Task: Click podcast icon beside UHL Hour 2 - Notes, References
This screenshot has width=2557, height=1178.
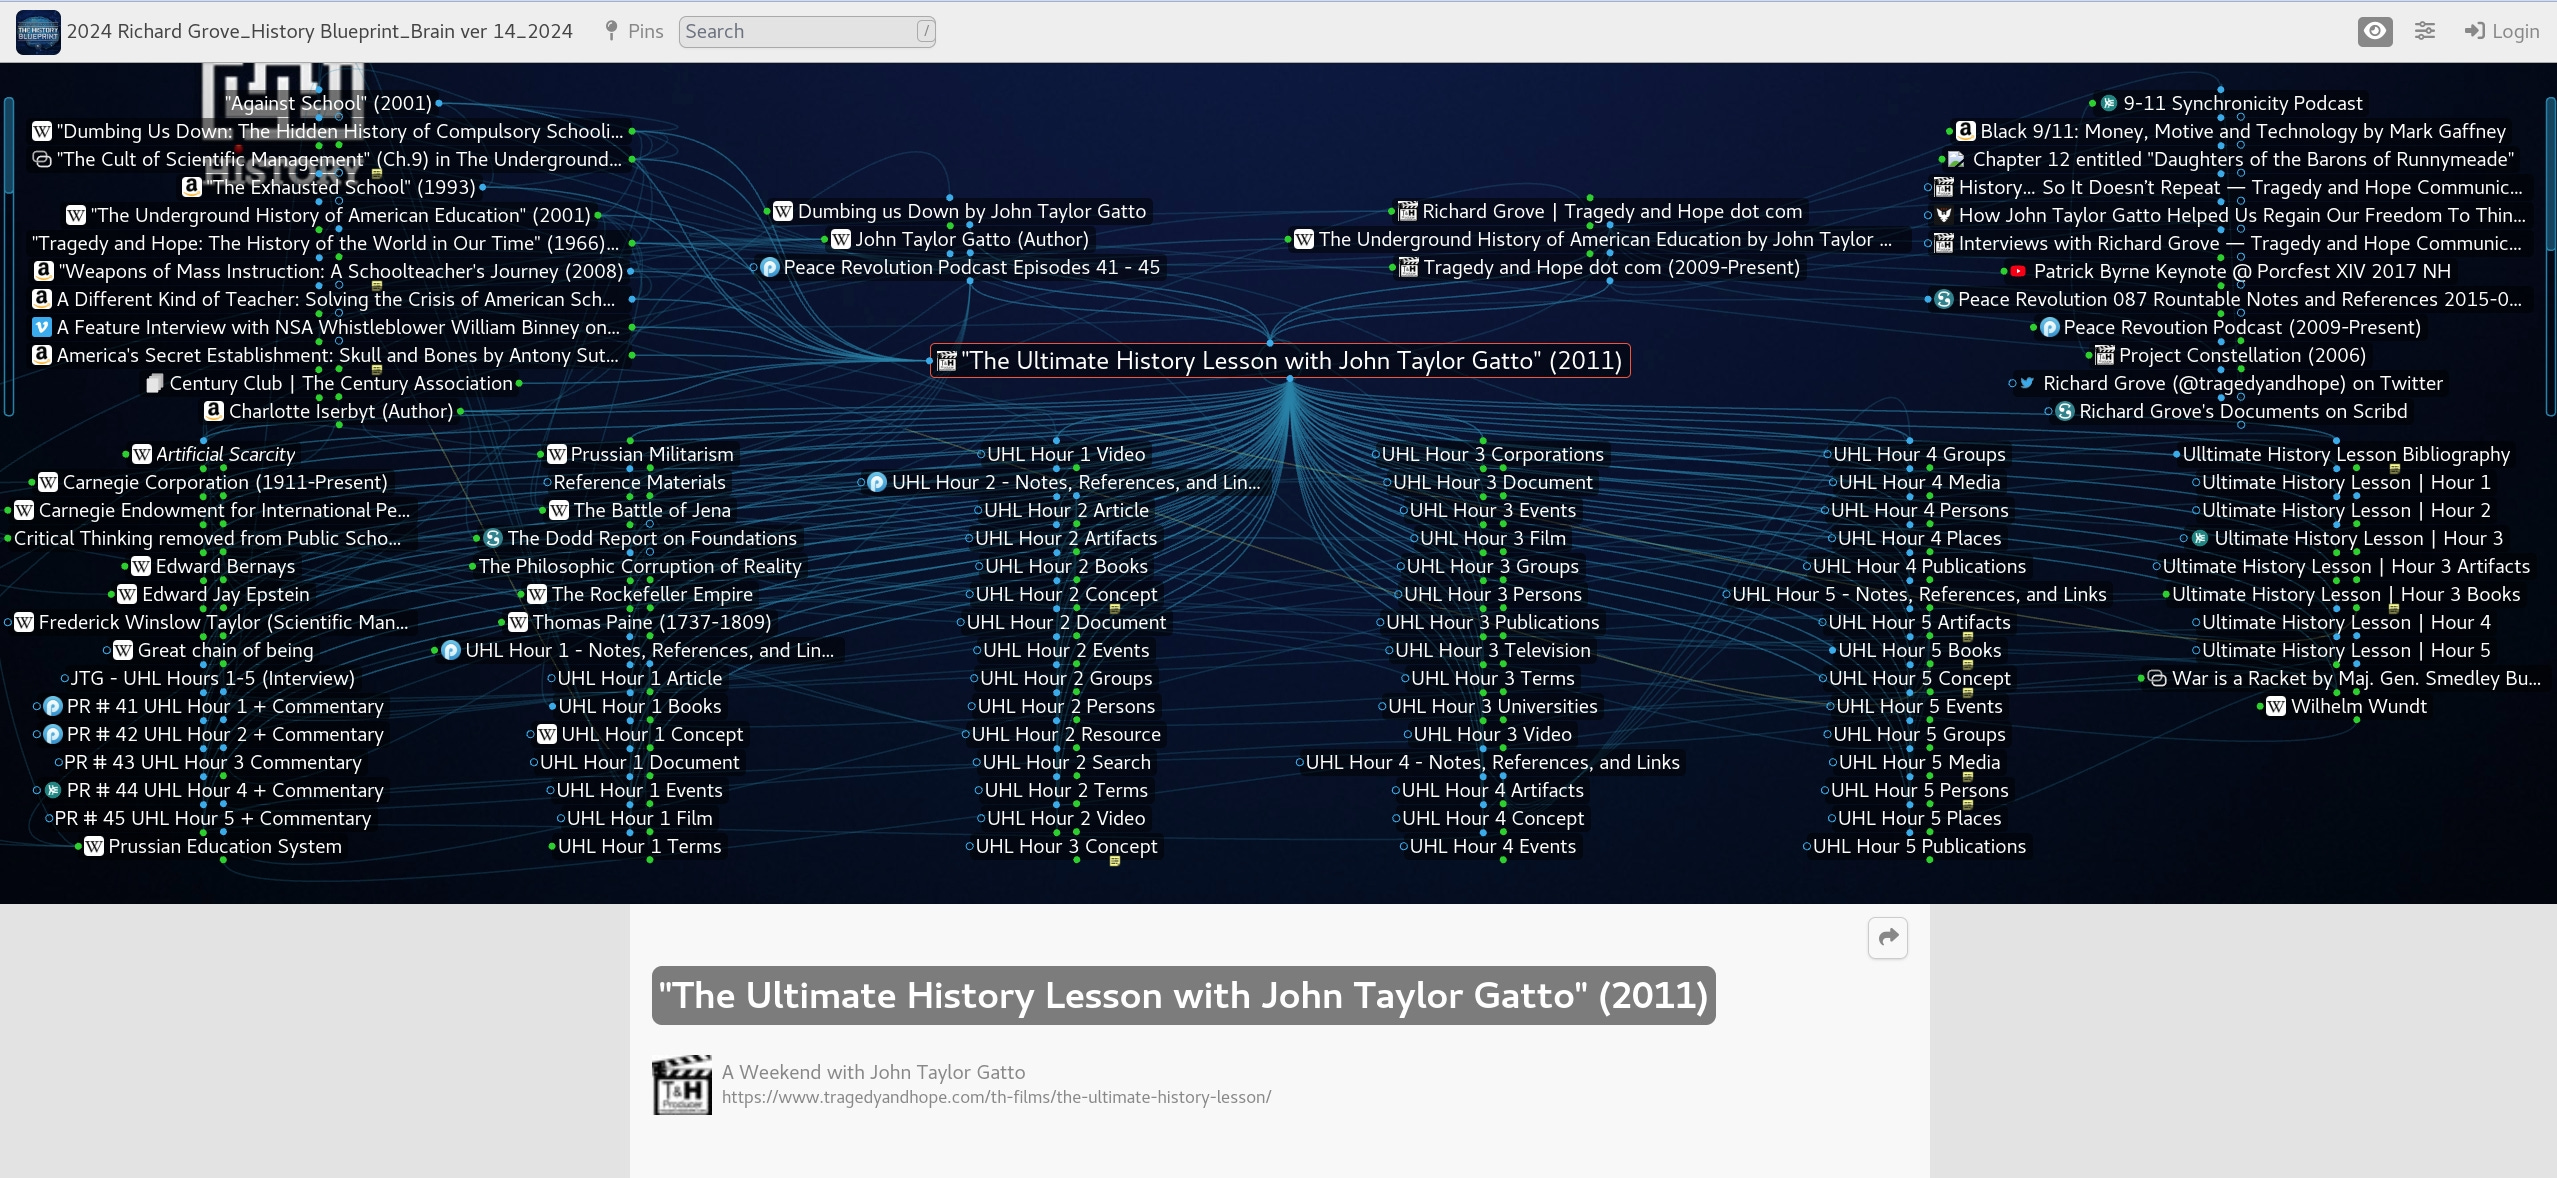Action: tap(877, 482)
